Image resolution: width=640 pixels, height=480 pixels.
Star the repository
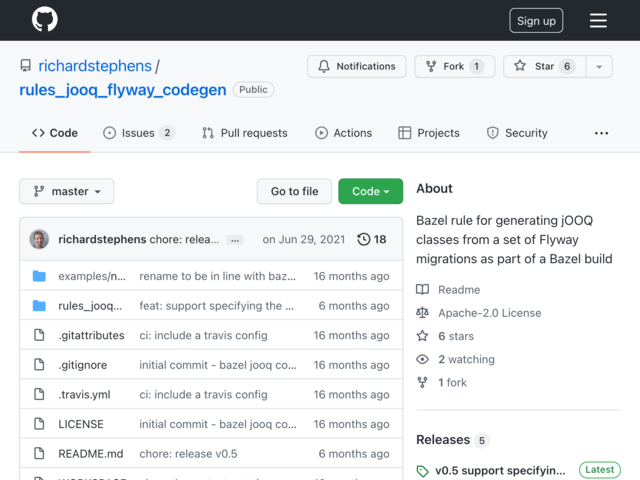(x=544, y=66)
